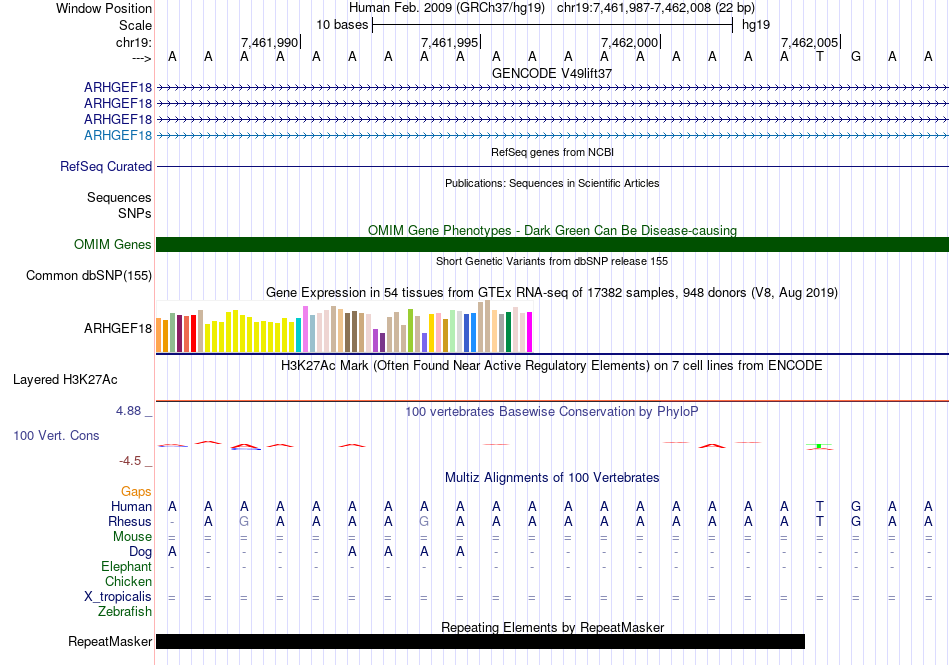
Task: Click the SNPs label of Publications track
Action: point(135,213)
